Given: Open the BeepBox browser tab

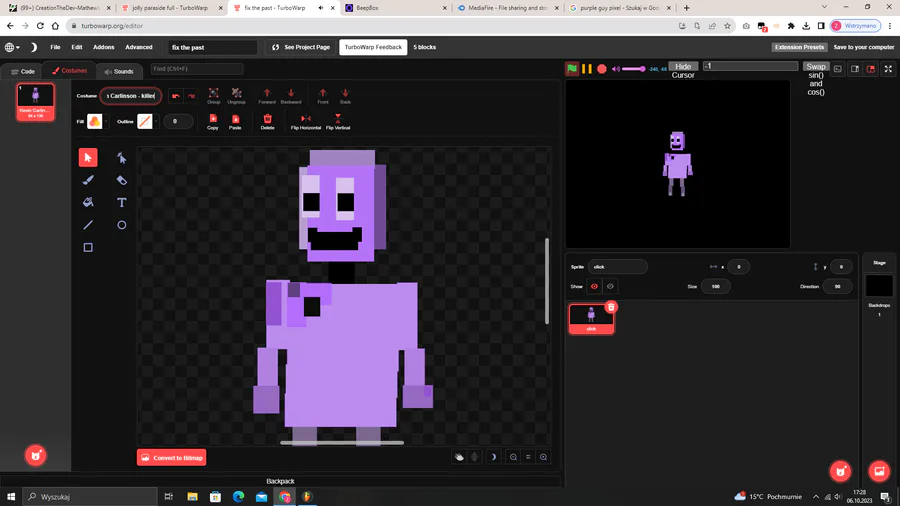Looking at the screenshot, I should (395, 8).
